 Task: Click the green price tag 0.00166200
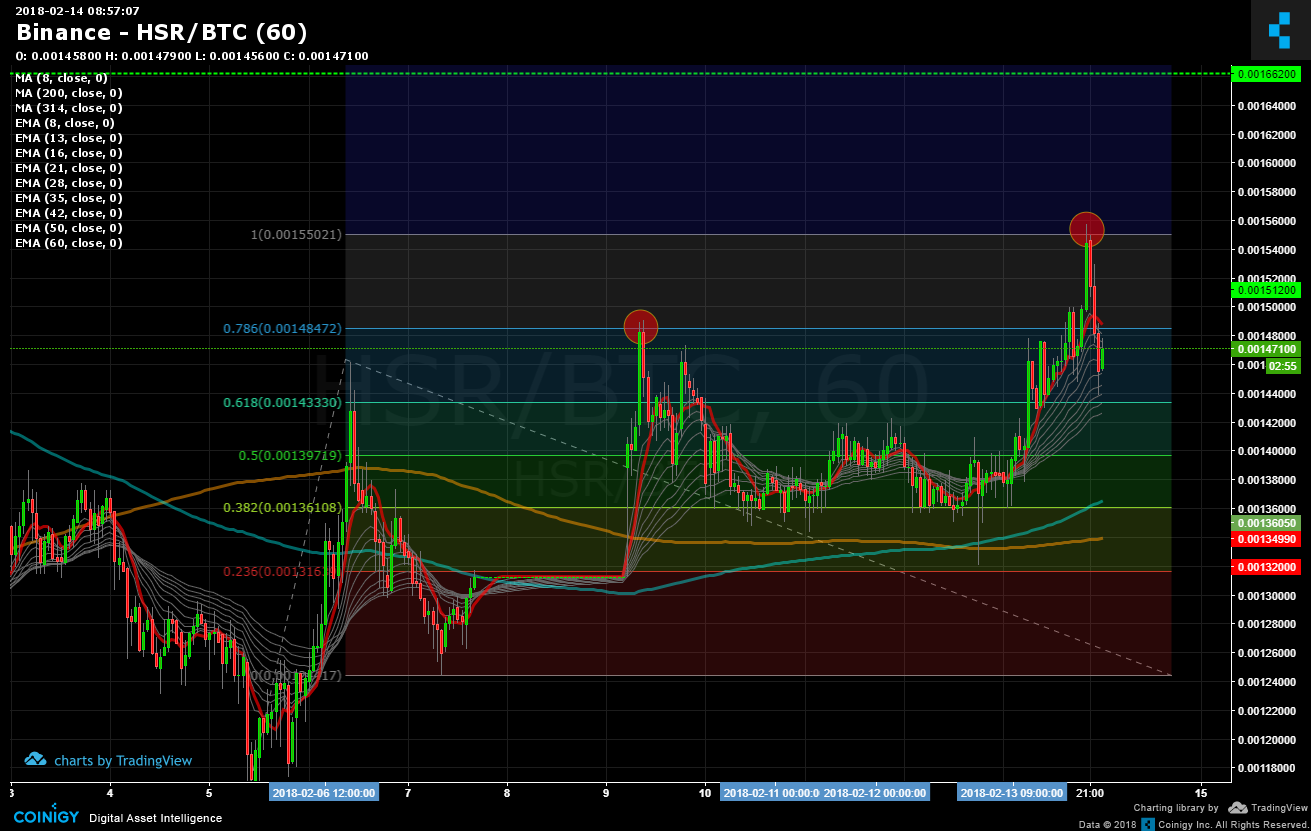click(1266, 74)
